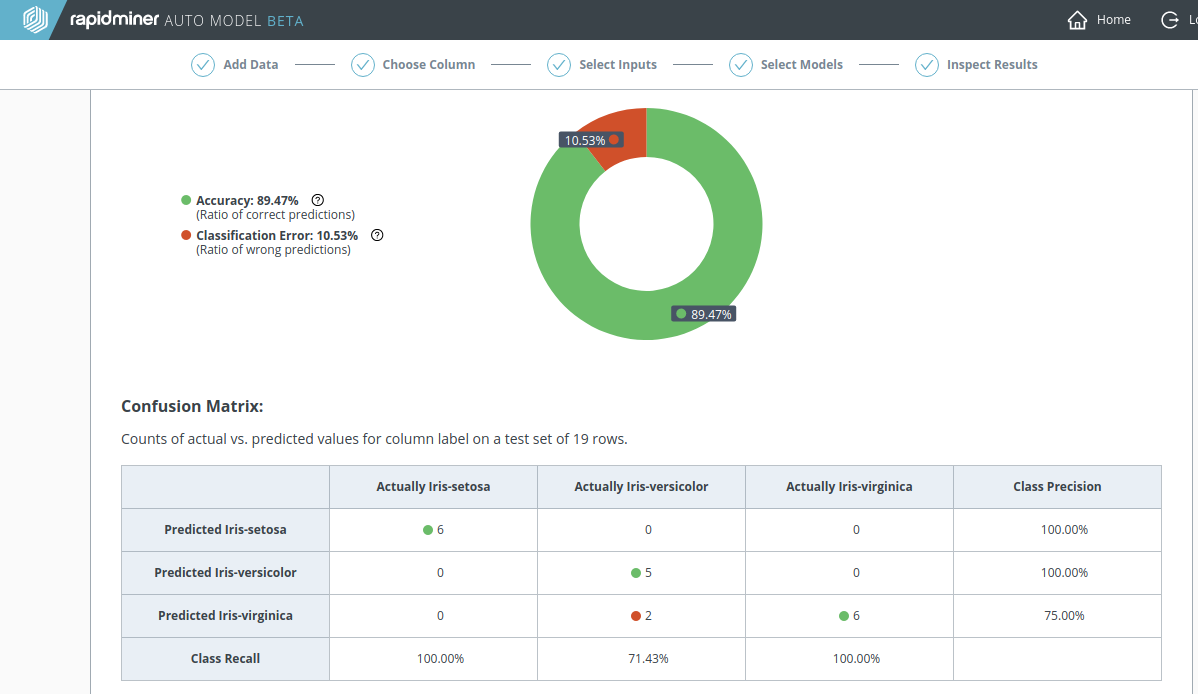The width and height of the screenshot is (1198, 694).
Task: Click the rapidminer Auto Model title
Action: [186, 20]
